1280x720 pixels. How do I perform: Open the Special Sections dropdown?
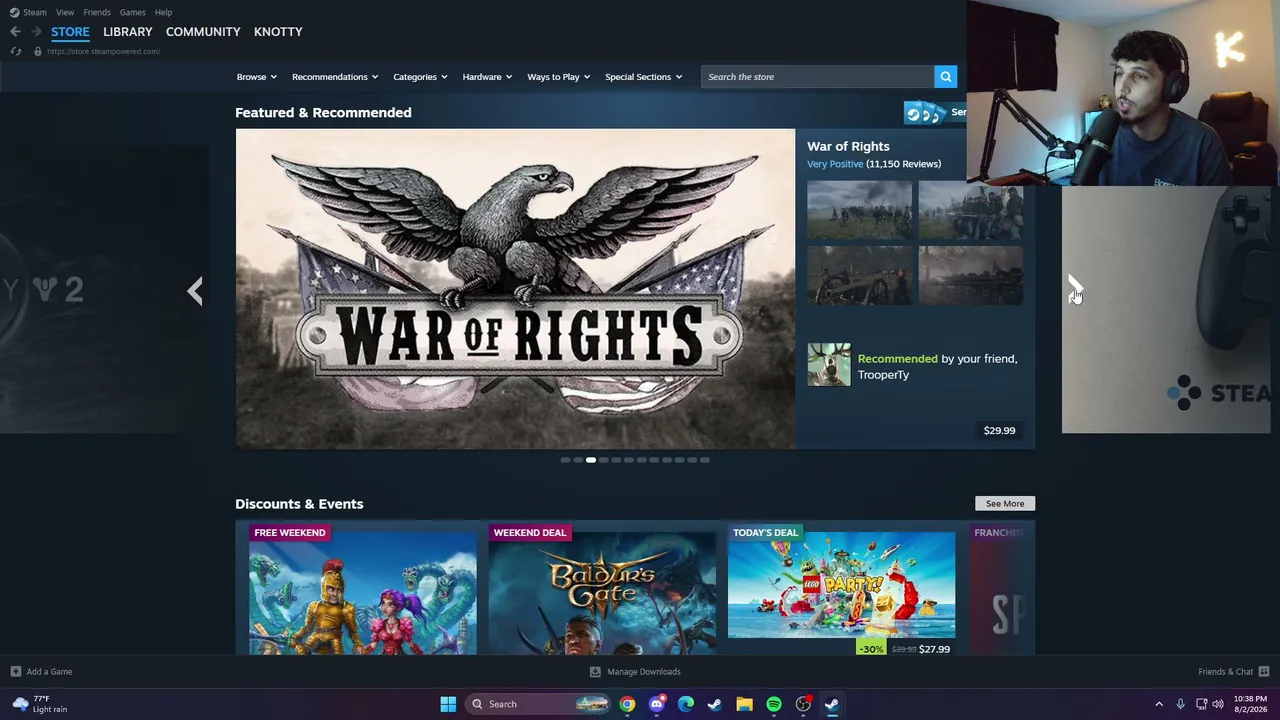pos(644,77)
